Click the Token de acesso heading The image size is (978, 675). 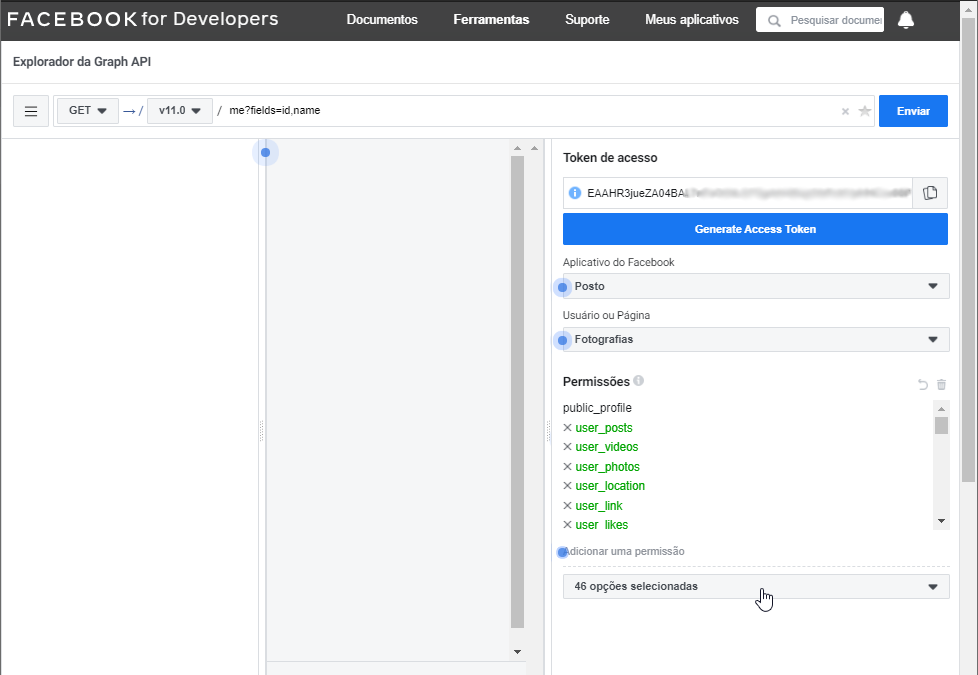point(610,158)
